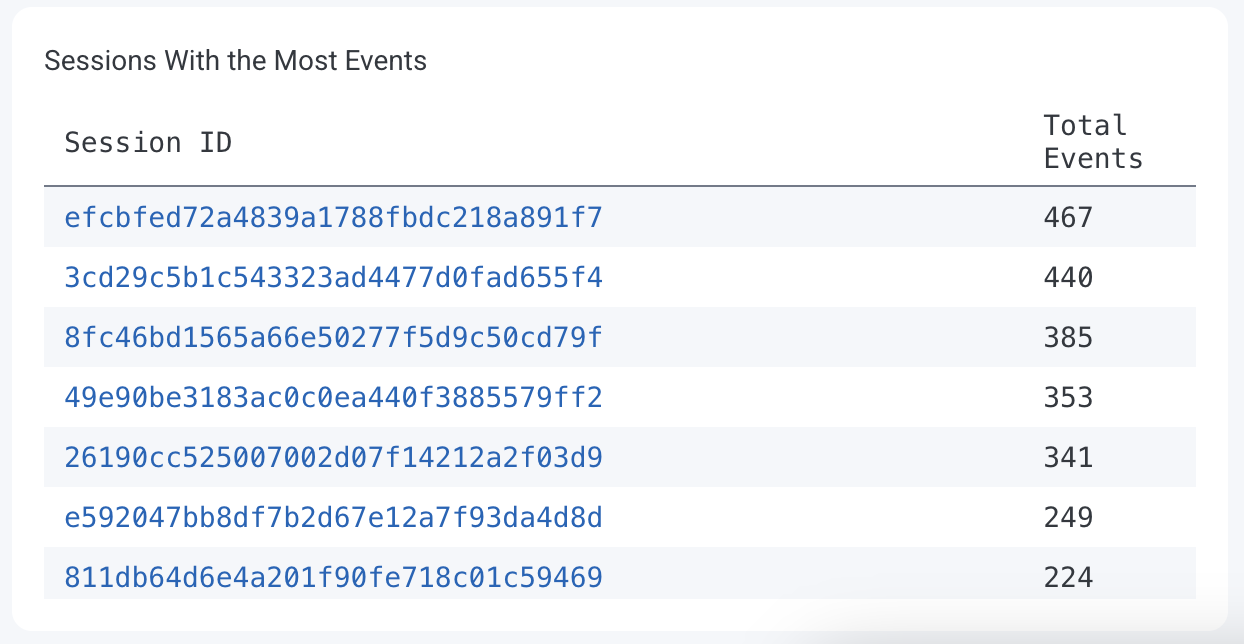Open session 49e90be3183ac0c0ea440f3885579ff2

(x=333, y=397)
